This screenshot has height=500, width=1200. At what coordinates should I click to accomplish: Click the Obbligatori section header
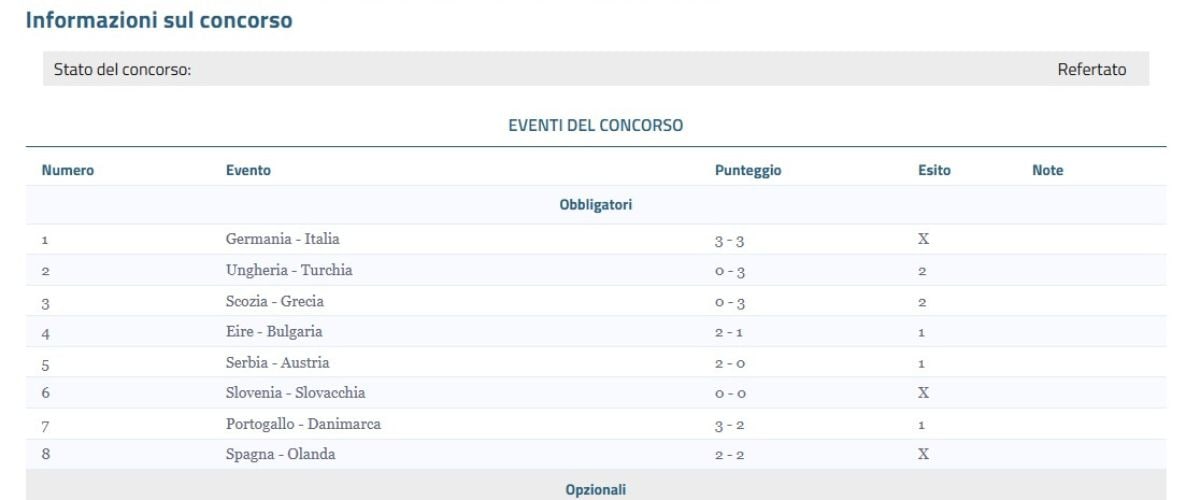(596, 205)
